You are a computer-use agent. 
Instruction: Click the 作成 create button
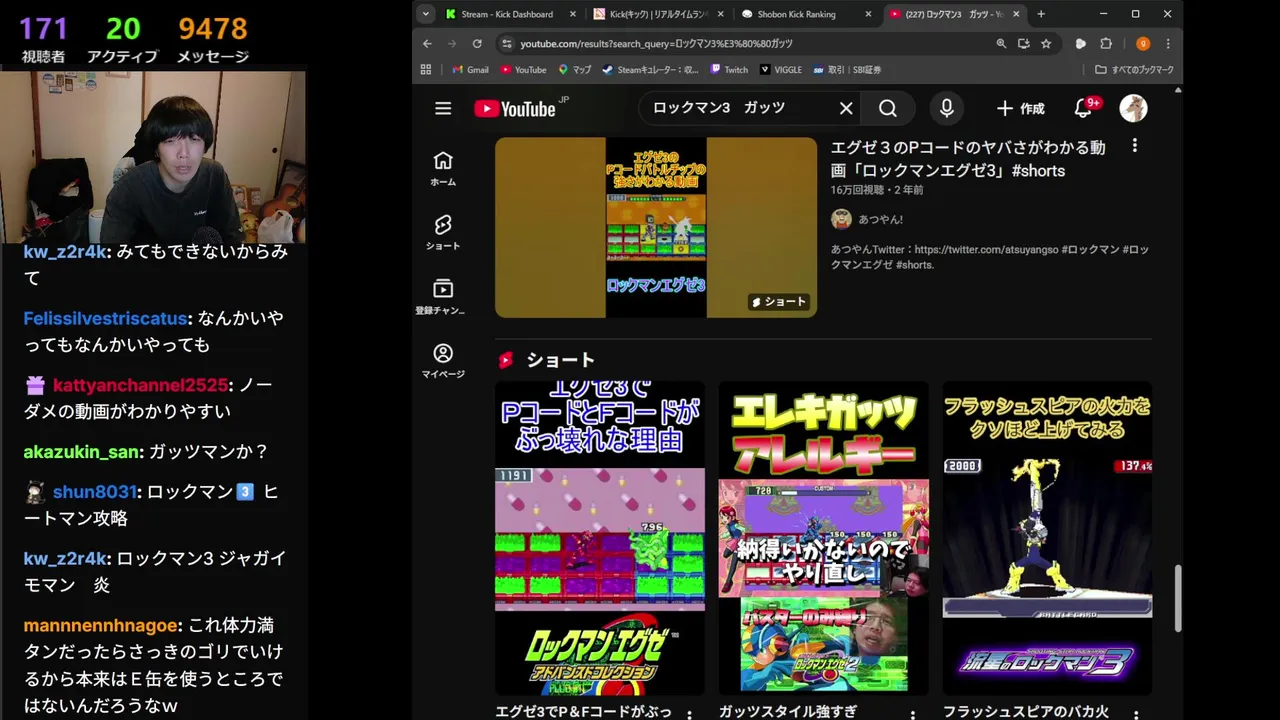[1020, 108]
